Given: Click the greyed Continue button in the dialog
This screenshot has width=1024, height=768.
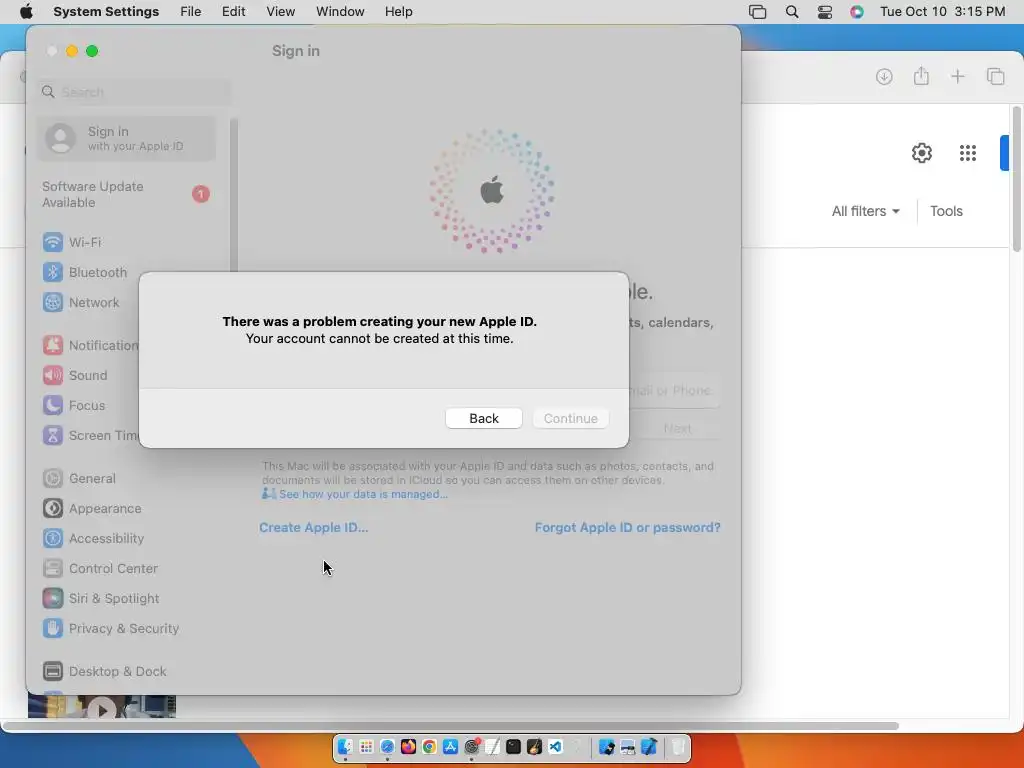Looking at the screenshot, I should pos(570,418).
